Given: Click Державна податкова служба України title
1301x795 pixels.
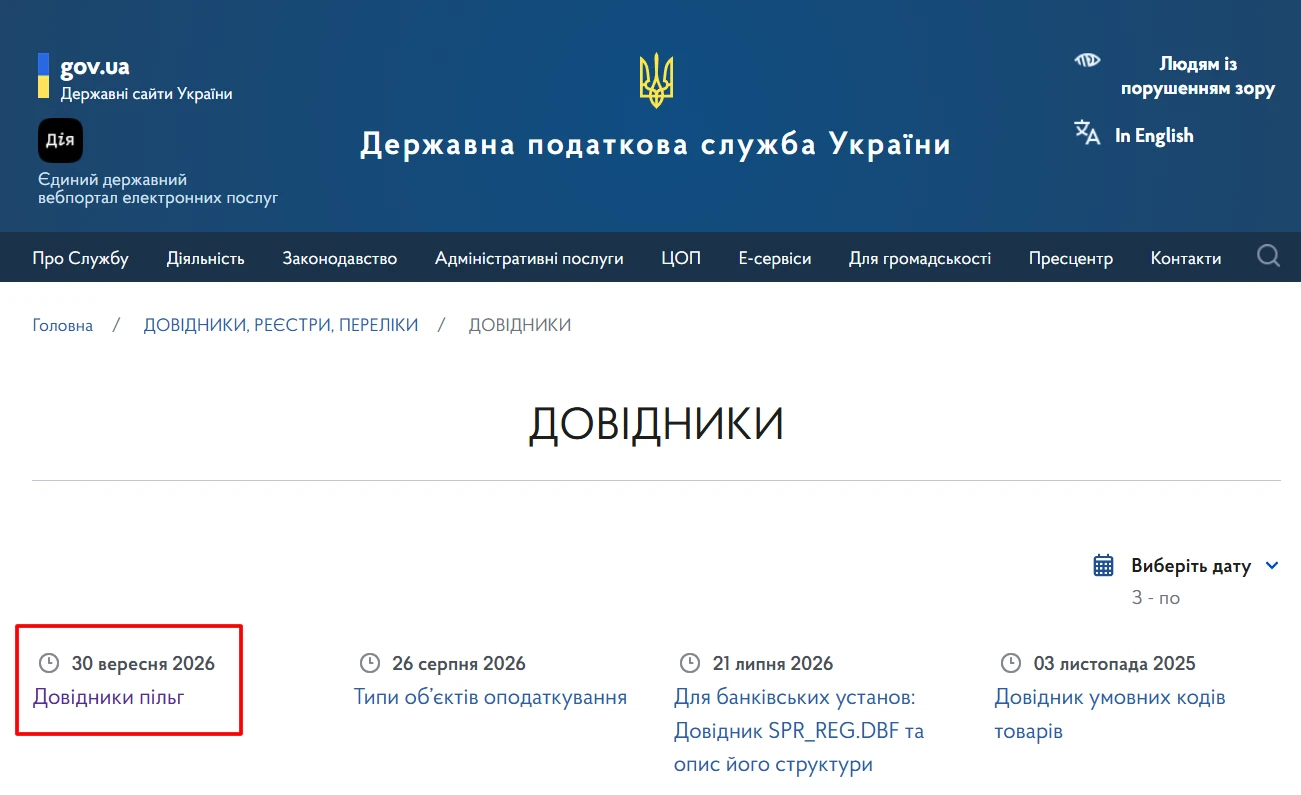Looking at the screenshot, I should click(656, 145).
